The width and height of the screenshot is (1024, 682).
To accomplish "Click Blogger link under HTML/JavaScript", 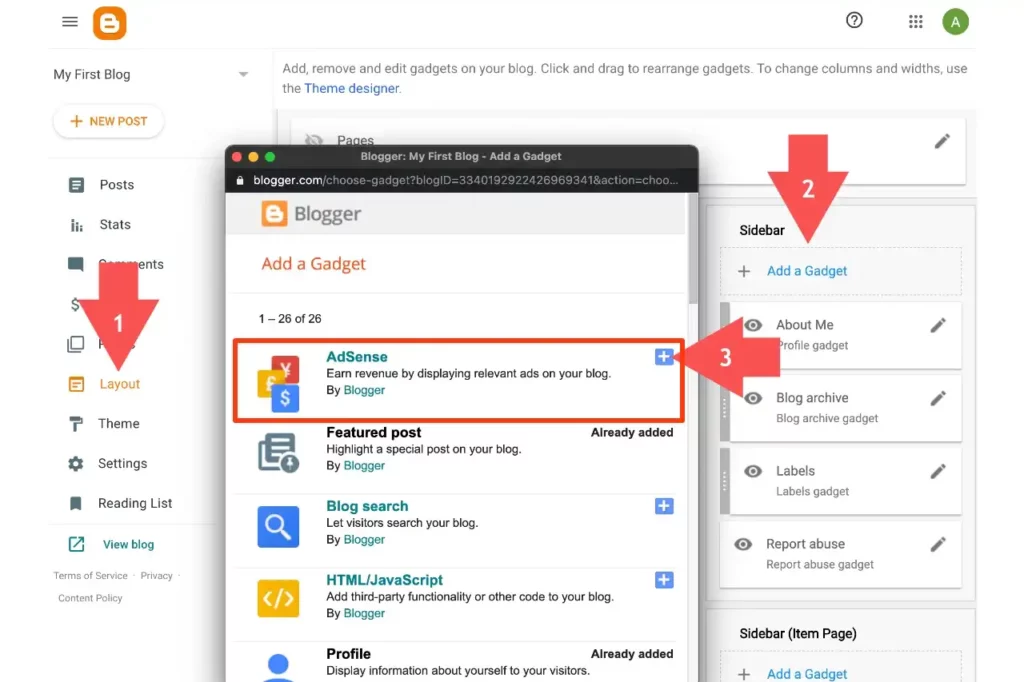I will 364,614.
